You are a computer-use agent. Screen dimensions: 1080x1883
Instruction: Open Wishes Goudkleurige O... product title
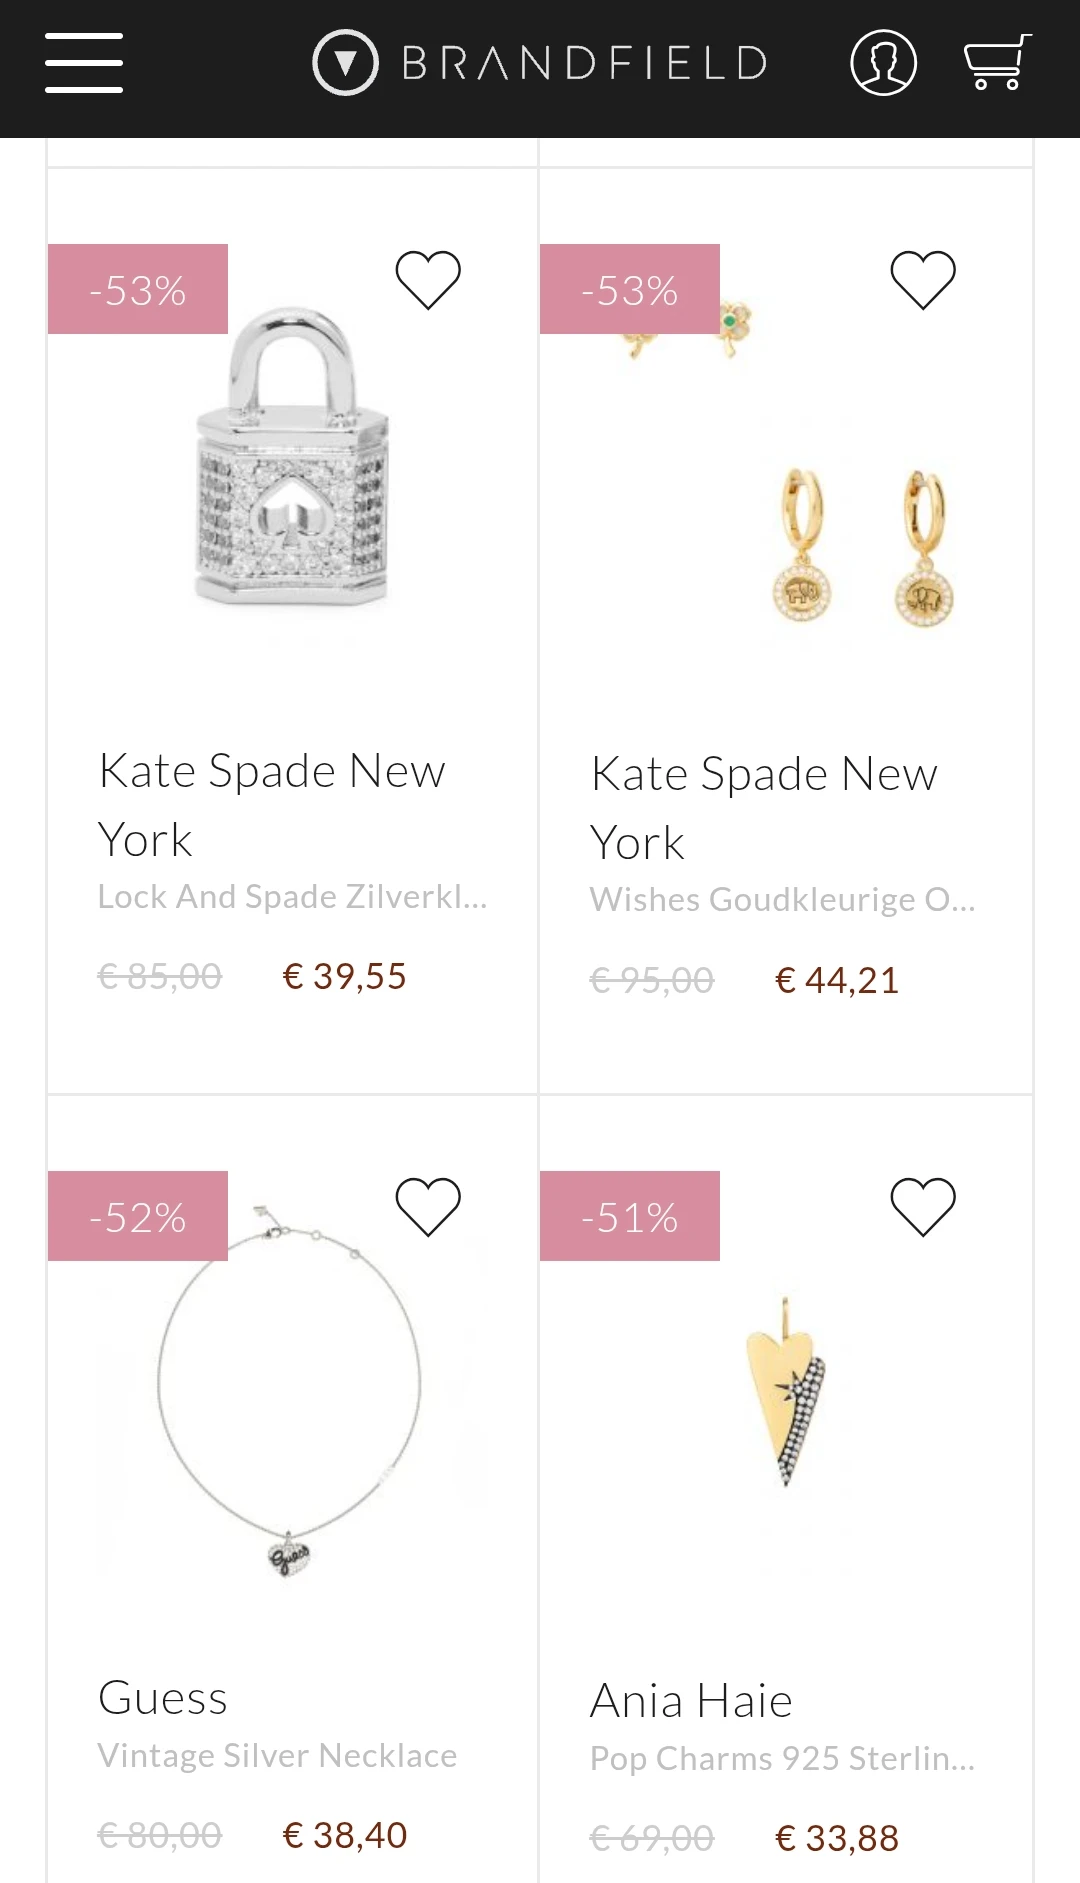pyautogui.click(x=782, y=900)
